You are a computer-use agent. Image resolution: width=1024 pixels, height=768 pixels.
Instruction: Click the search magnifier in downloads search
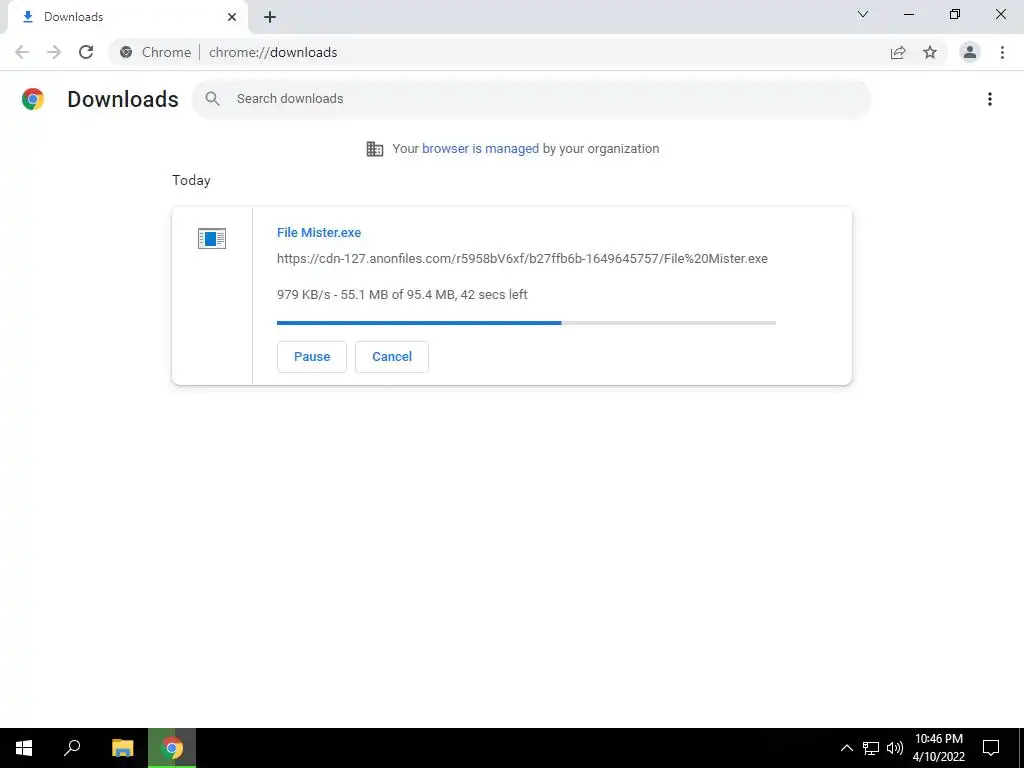[x=212, y=99]
